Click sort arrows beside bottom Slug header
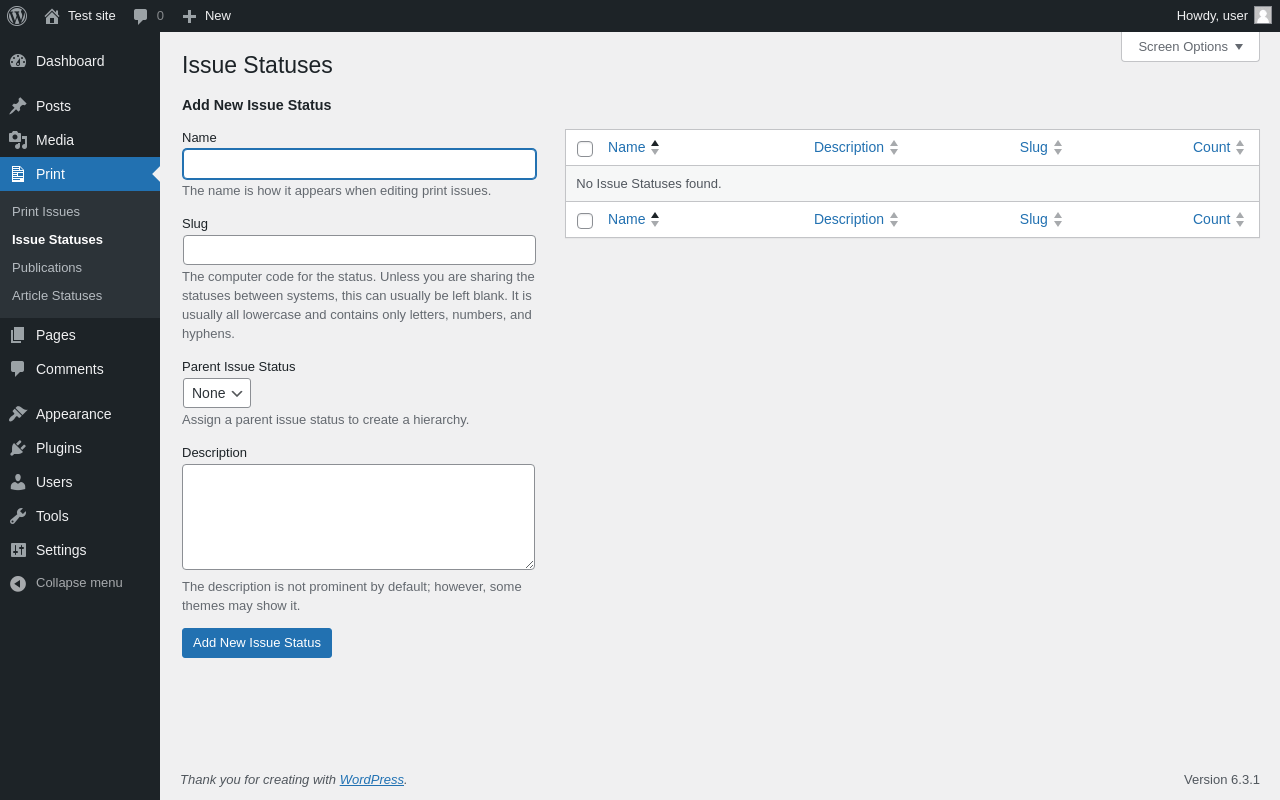 pyautogui.click(x=1058, y=219)
